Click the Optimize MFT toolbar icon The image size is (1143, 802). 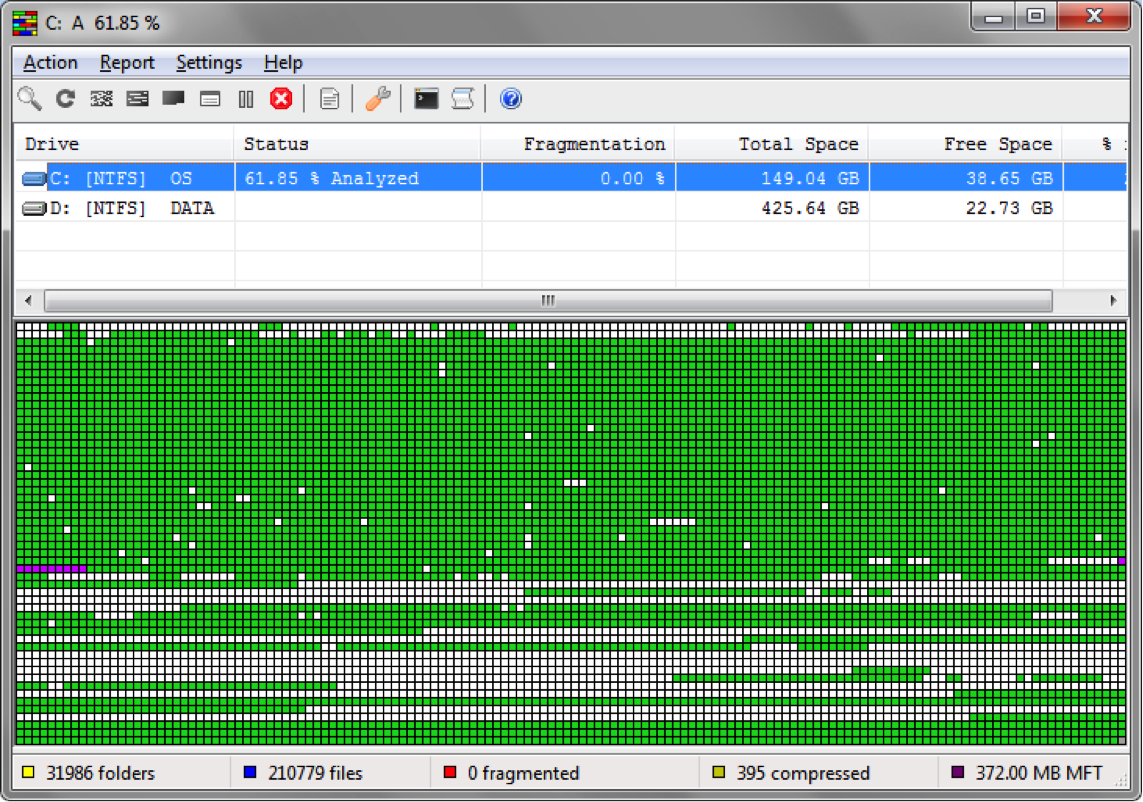pos(210,98)
